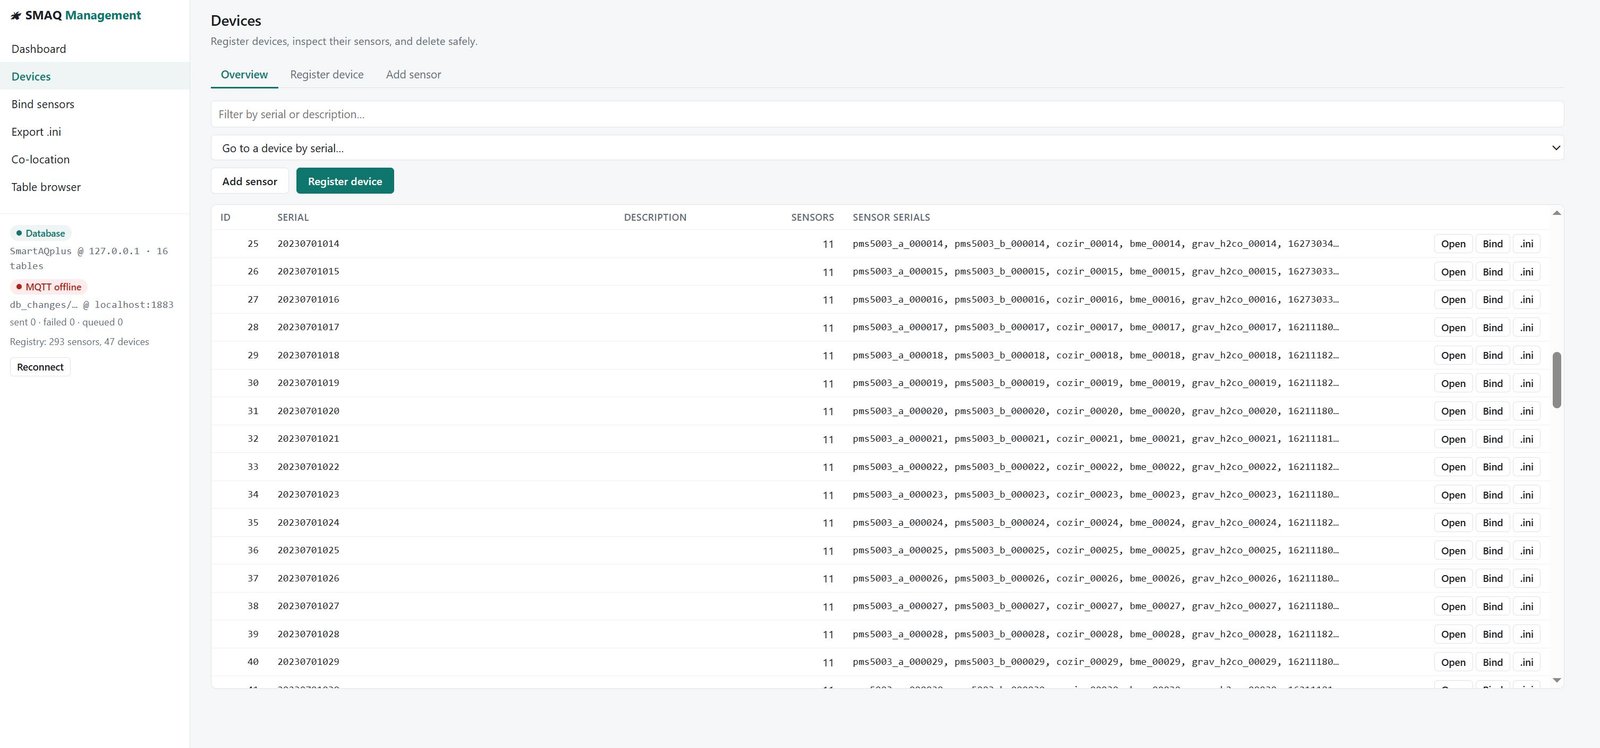The height and width of the screenshot is (748, 1600).
Task: Go to Bind sensors page
Action: pos(43,104)
